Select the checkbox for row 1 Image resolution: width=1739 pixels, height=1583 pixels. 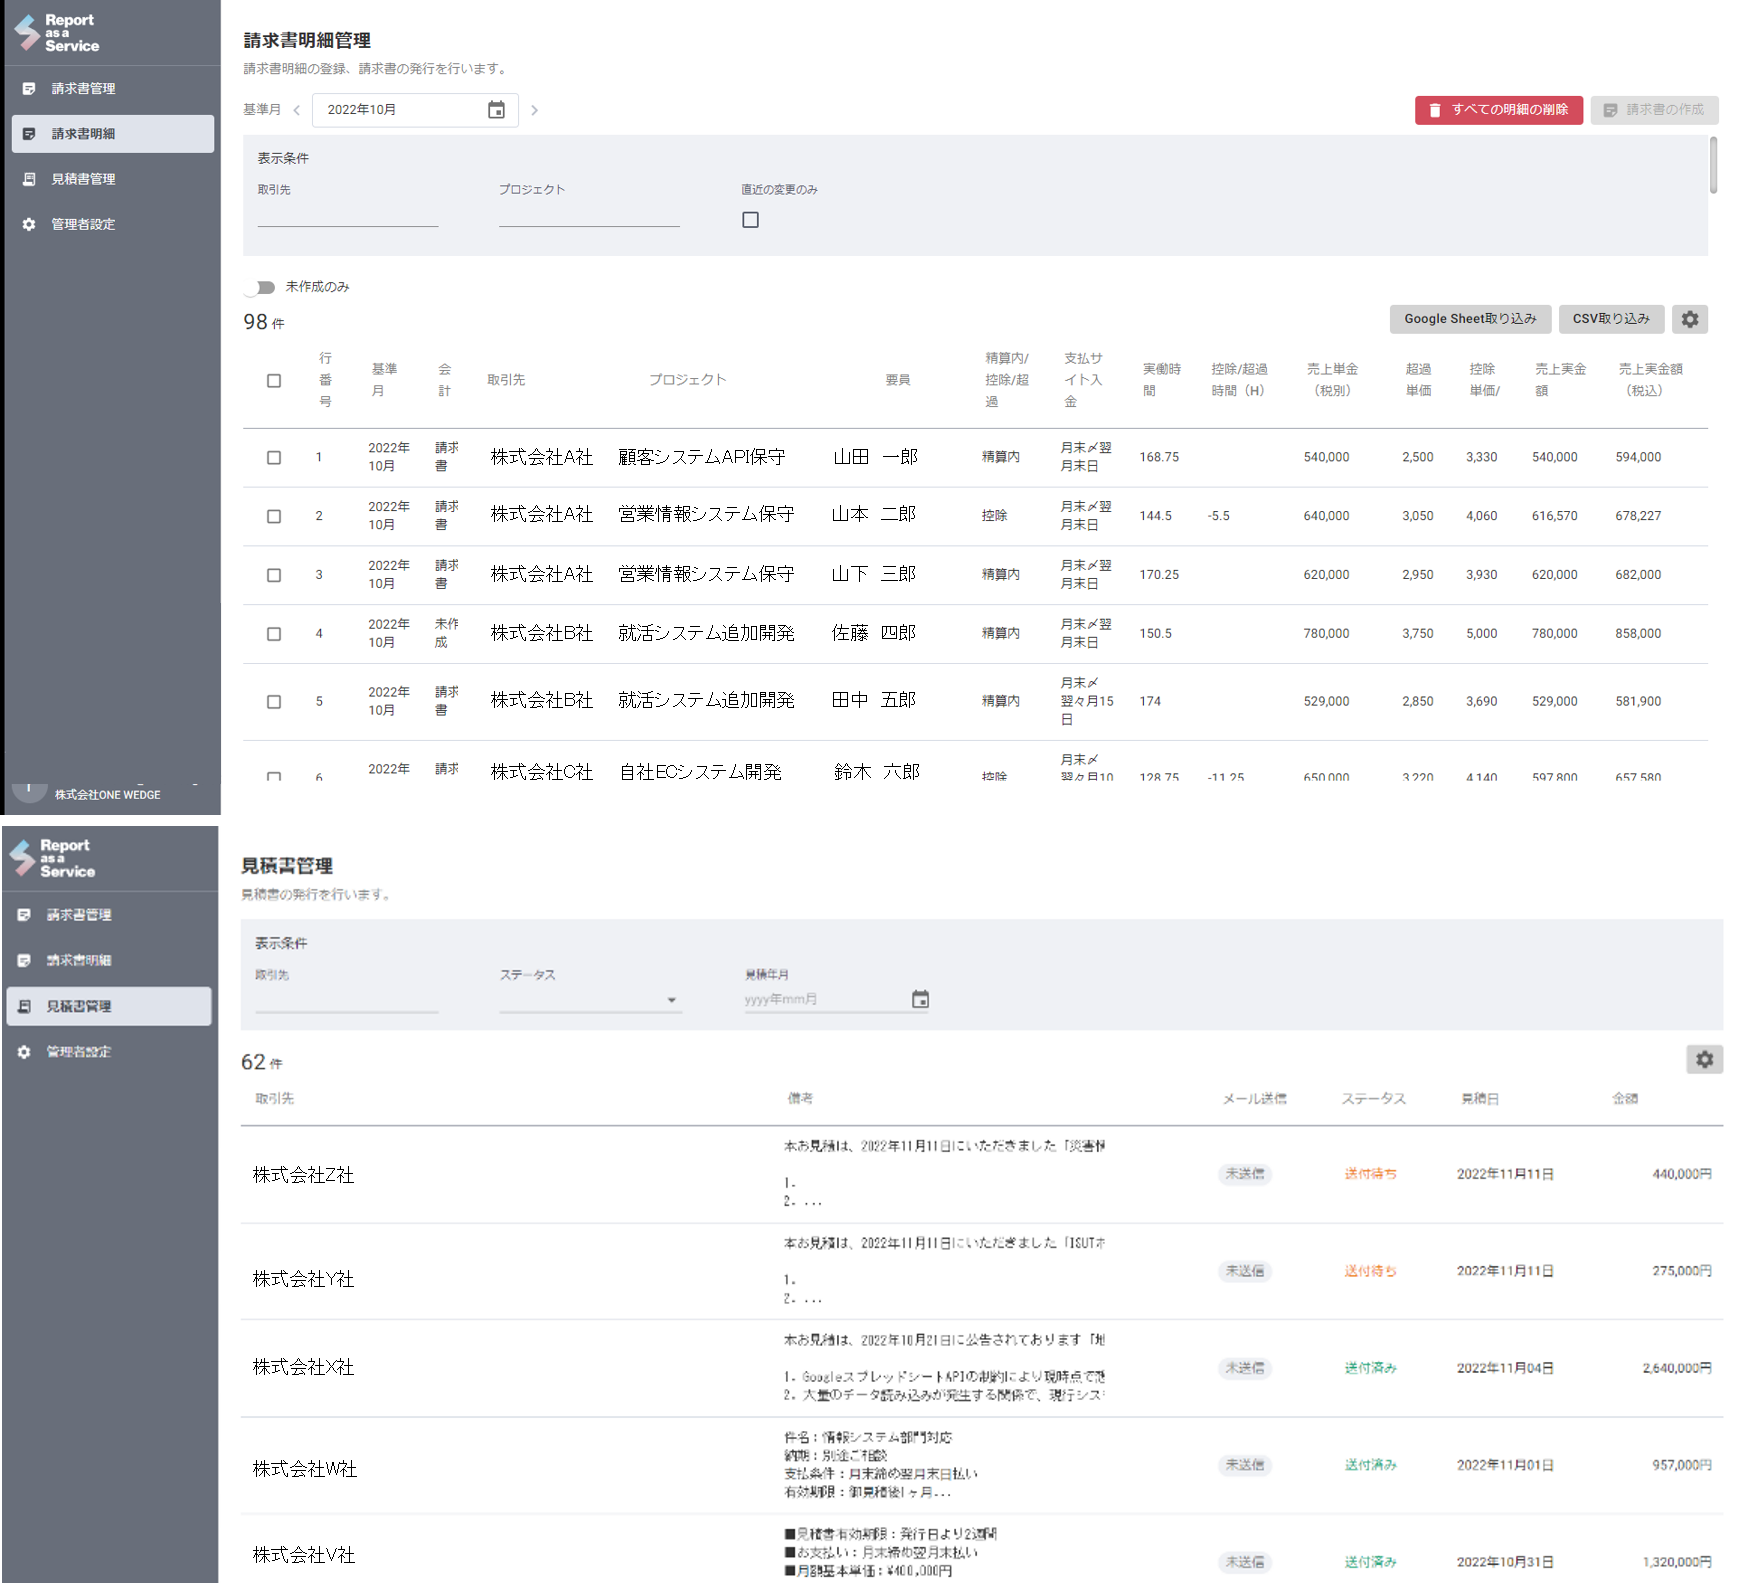coord(274,457)
